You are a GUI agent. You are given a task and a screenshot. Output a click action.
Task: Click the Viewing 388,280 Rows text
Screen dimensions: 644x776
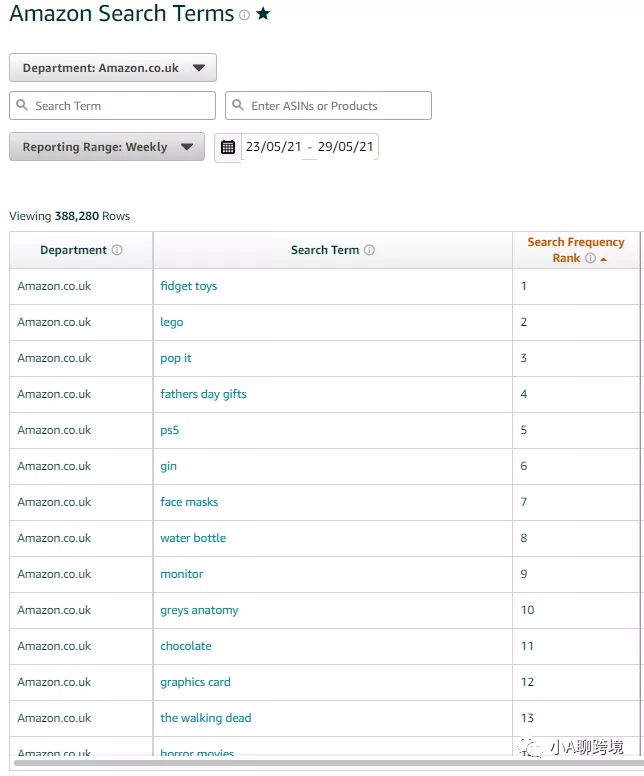click(x=70, y=216)
